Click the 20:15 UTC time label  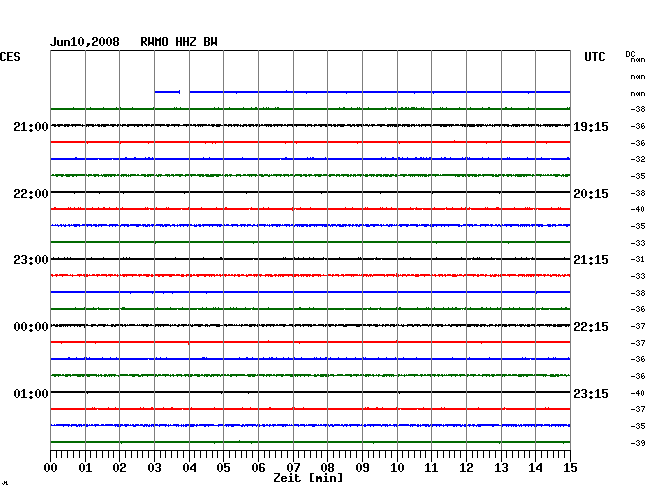pyautogui.click(x=591, y=194)
